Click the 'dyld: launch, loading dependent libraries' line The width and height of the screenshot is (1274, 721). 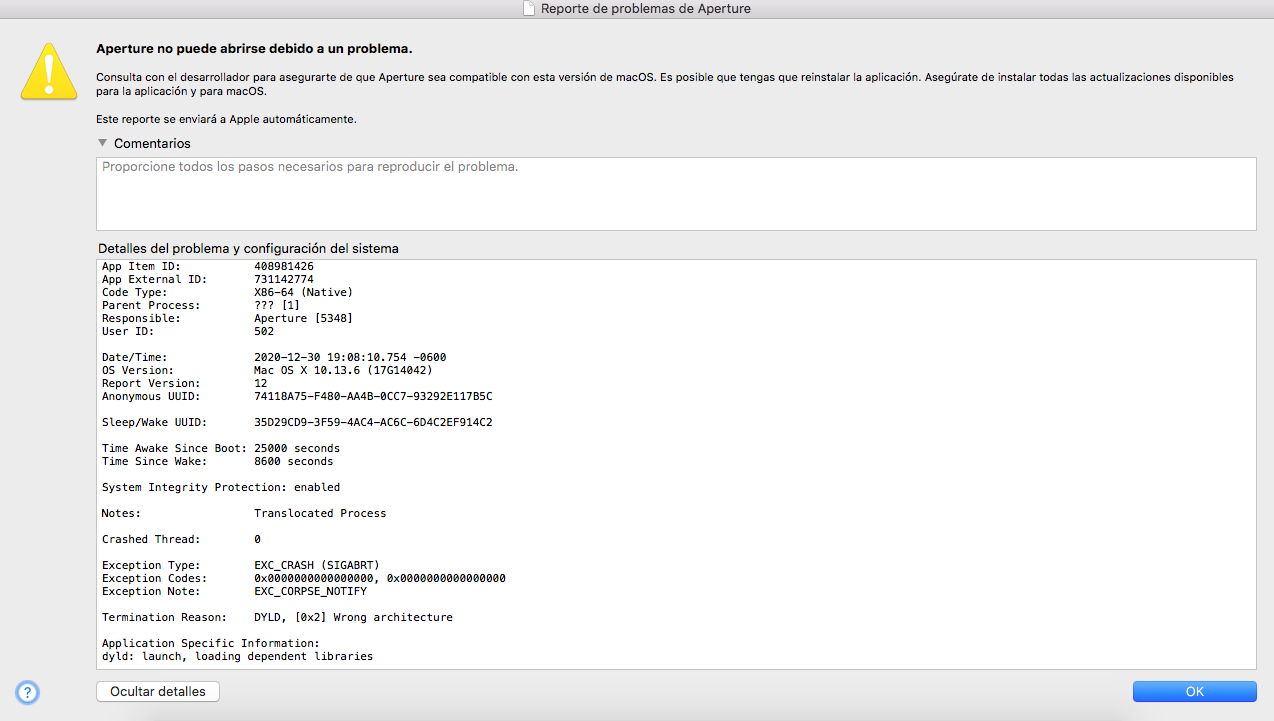coord(237,657)
